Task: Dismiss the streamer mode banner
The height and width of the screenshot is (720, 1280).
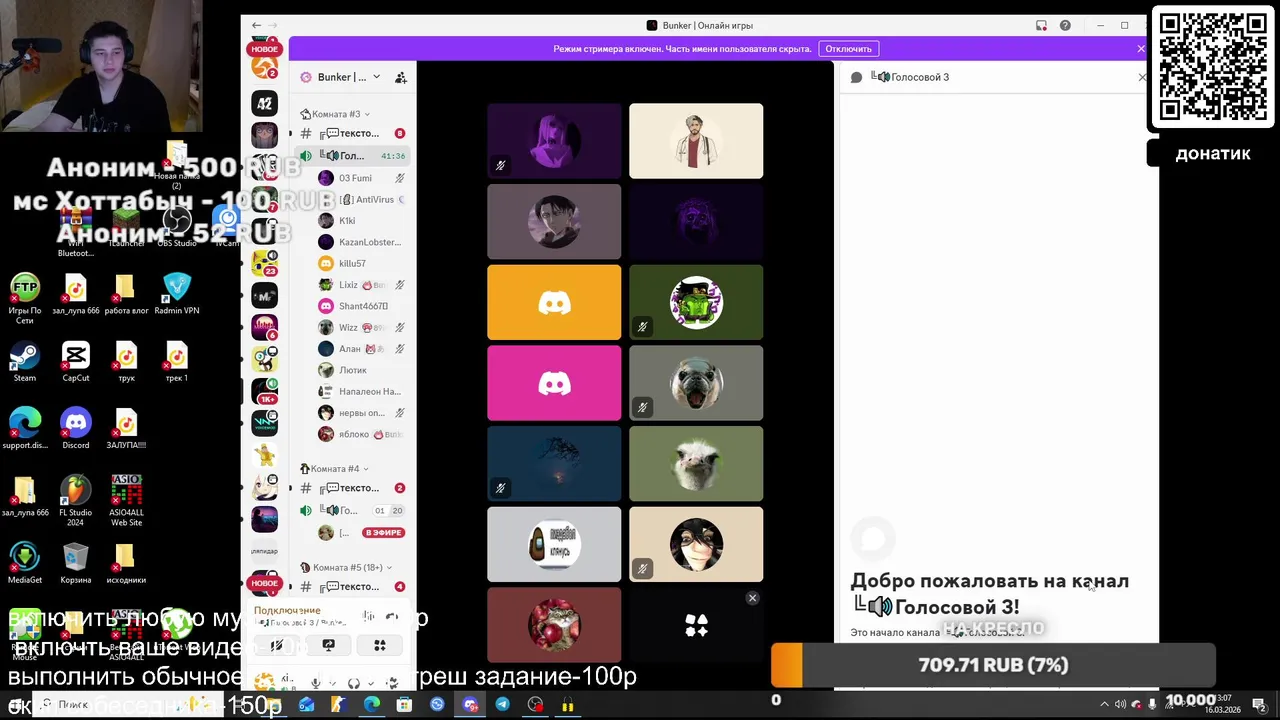Action: coord(1141,48)
